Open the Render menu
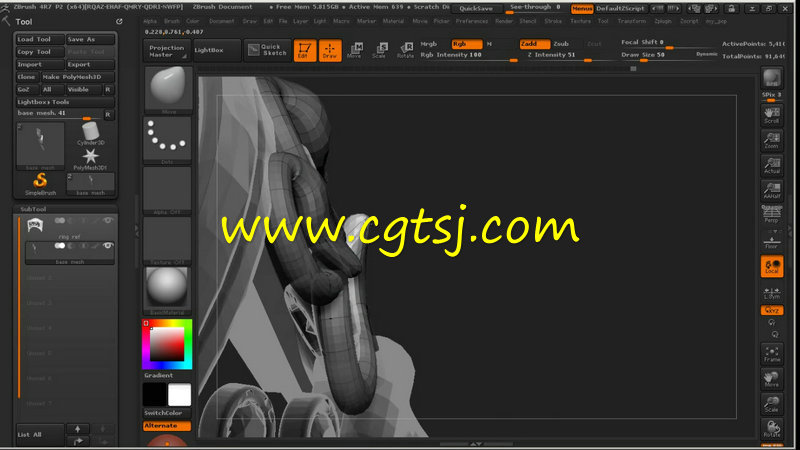The width and height of the screenshot is (800, 450). click(504, 21)
